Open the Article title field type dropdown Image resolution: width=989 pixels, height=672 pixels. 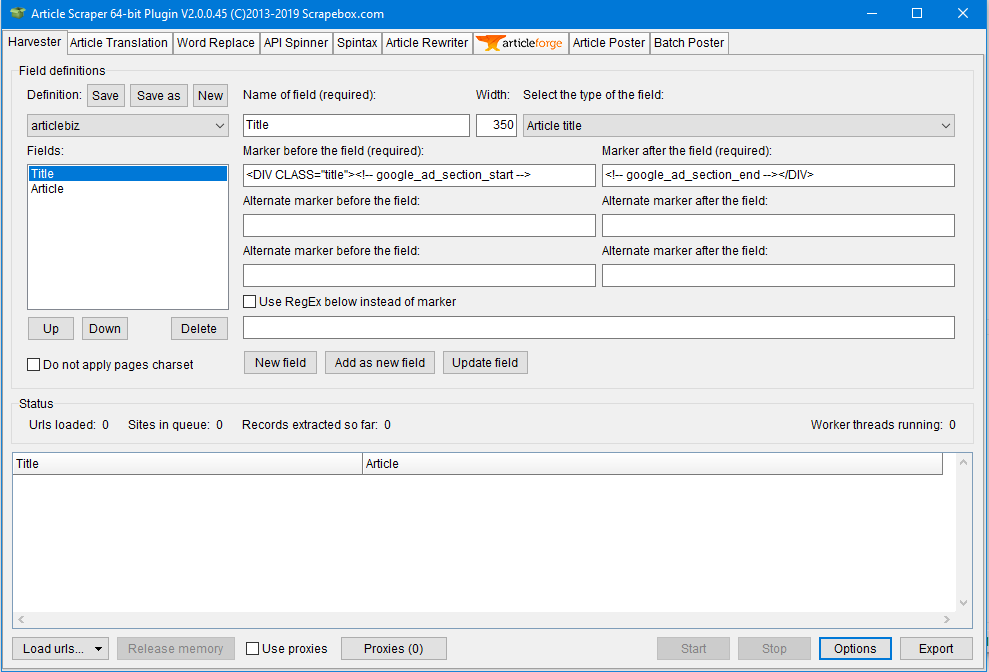pyautogui.click(x=739, y=126)
